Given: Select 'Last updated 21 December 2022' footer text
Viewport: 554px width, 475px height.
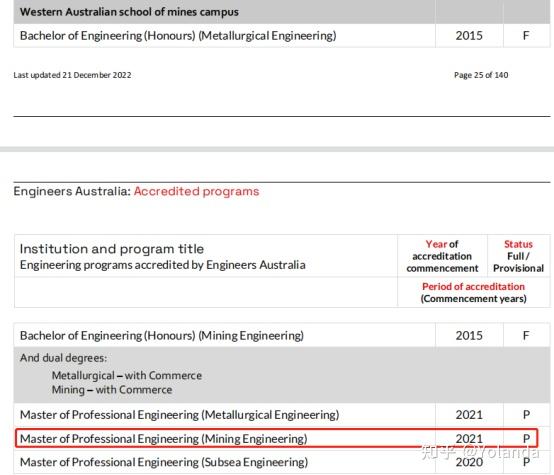Looking at the screenshot, I should click(x=72, y=75).
